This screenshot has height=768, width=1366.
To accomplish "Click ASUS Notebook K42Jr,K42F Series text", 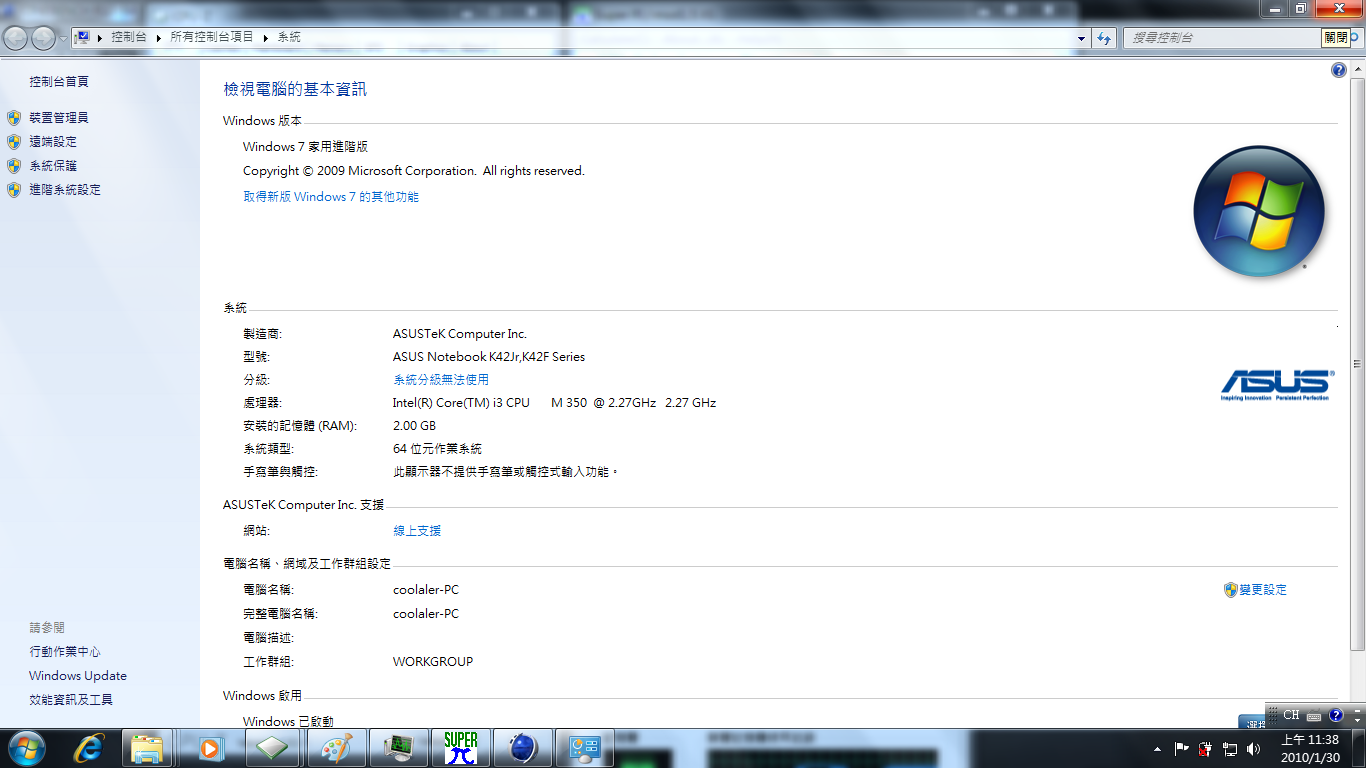I will click(489, 357).
